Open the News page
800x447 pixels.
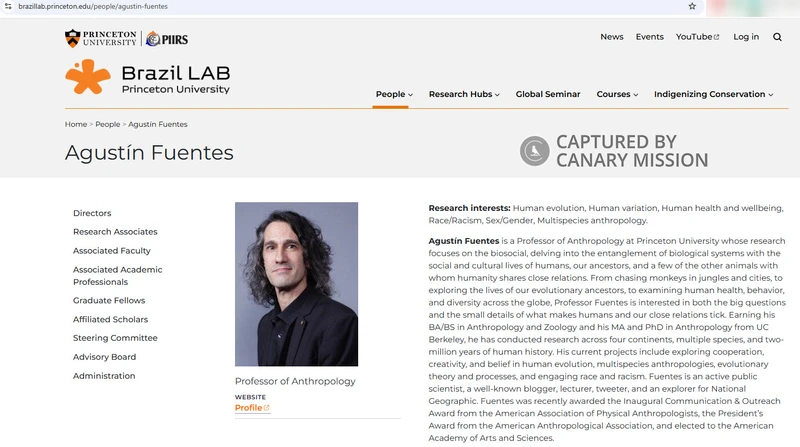(x=611, y=37)
